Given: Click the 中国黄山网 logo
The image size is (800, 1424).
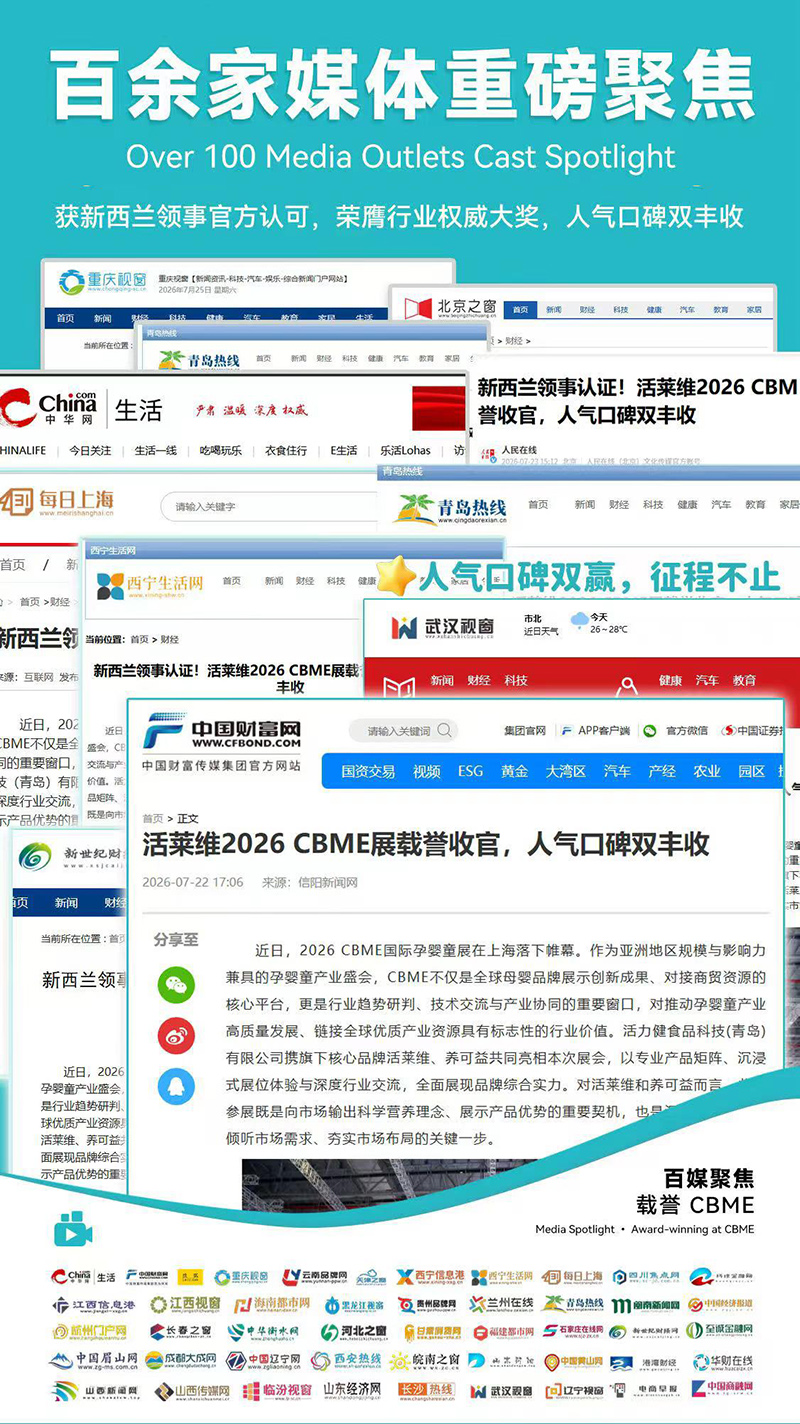Looking at the screenshot, I should [573, 1360].
